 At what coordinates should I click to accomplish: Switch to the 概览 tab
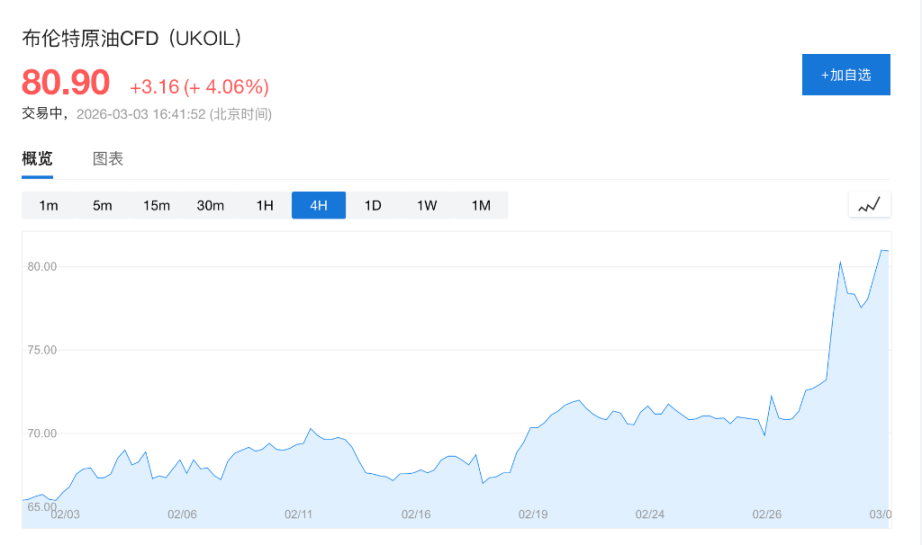point(37,159)
